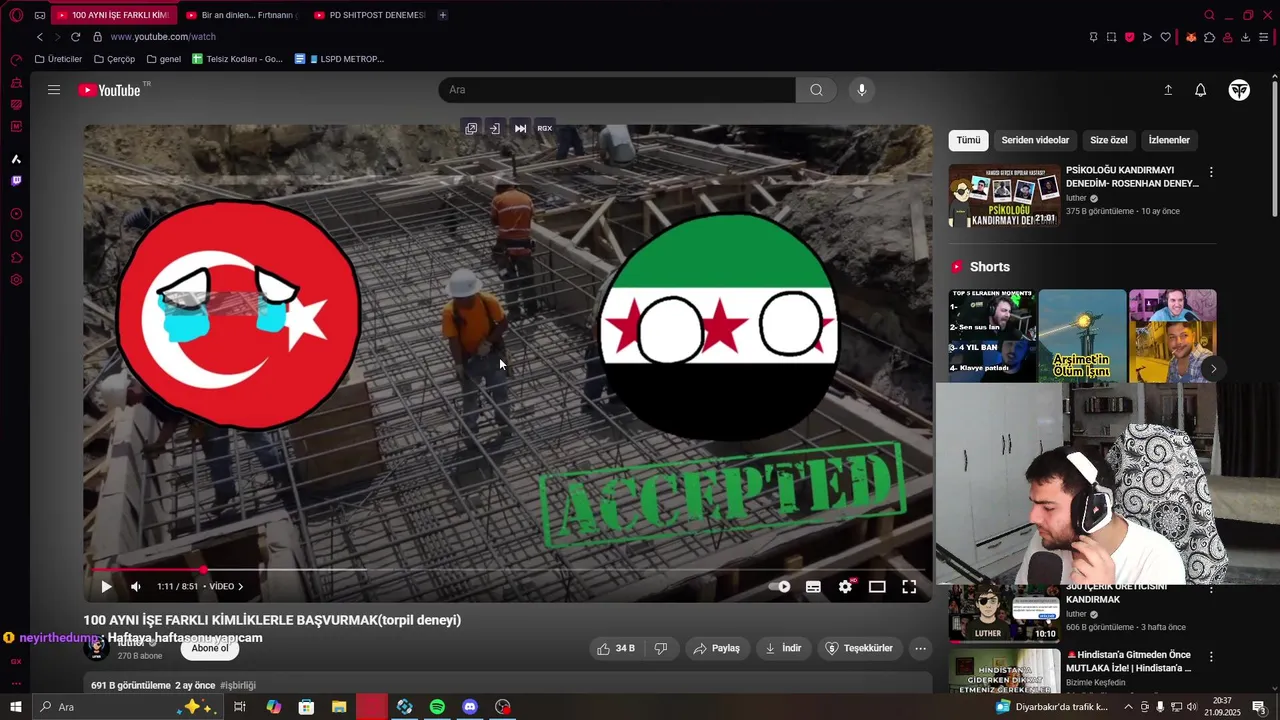Open the snapshot tool in address bar
Screen dimensions: 1280x720
pos(1111,37)
